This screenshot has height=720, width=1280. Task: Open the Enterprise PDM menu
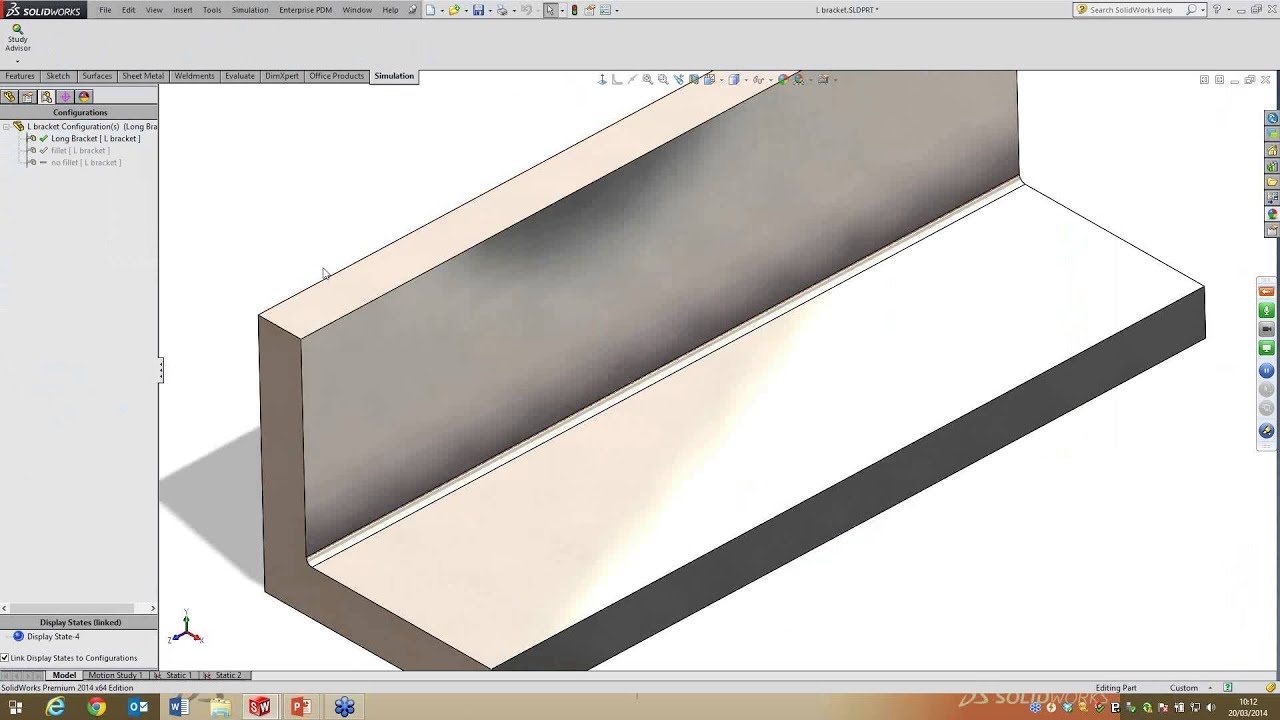click(x=305, y=10)
